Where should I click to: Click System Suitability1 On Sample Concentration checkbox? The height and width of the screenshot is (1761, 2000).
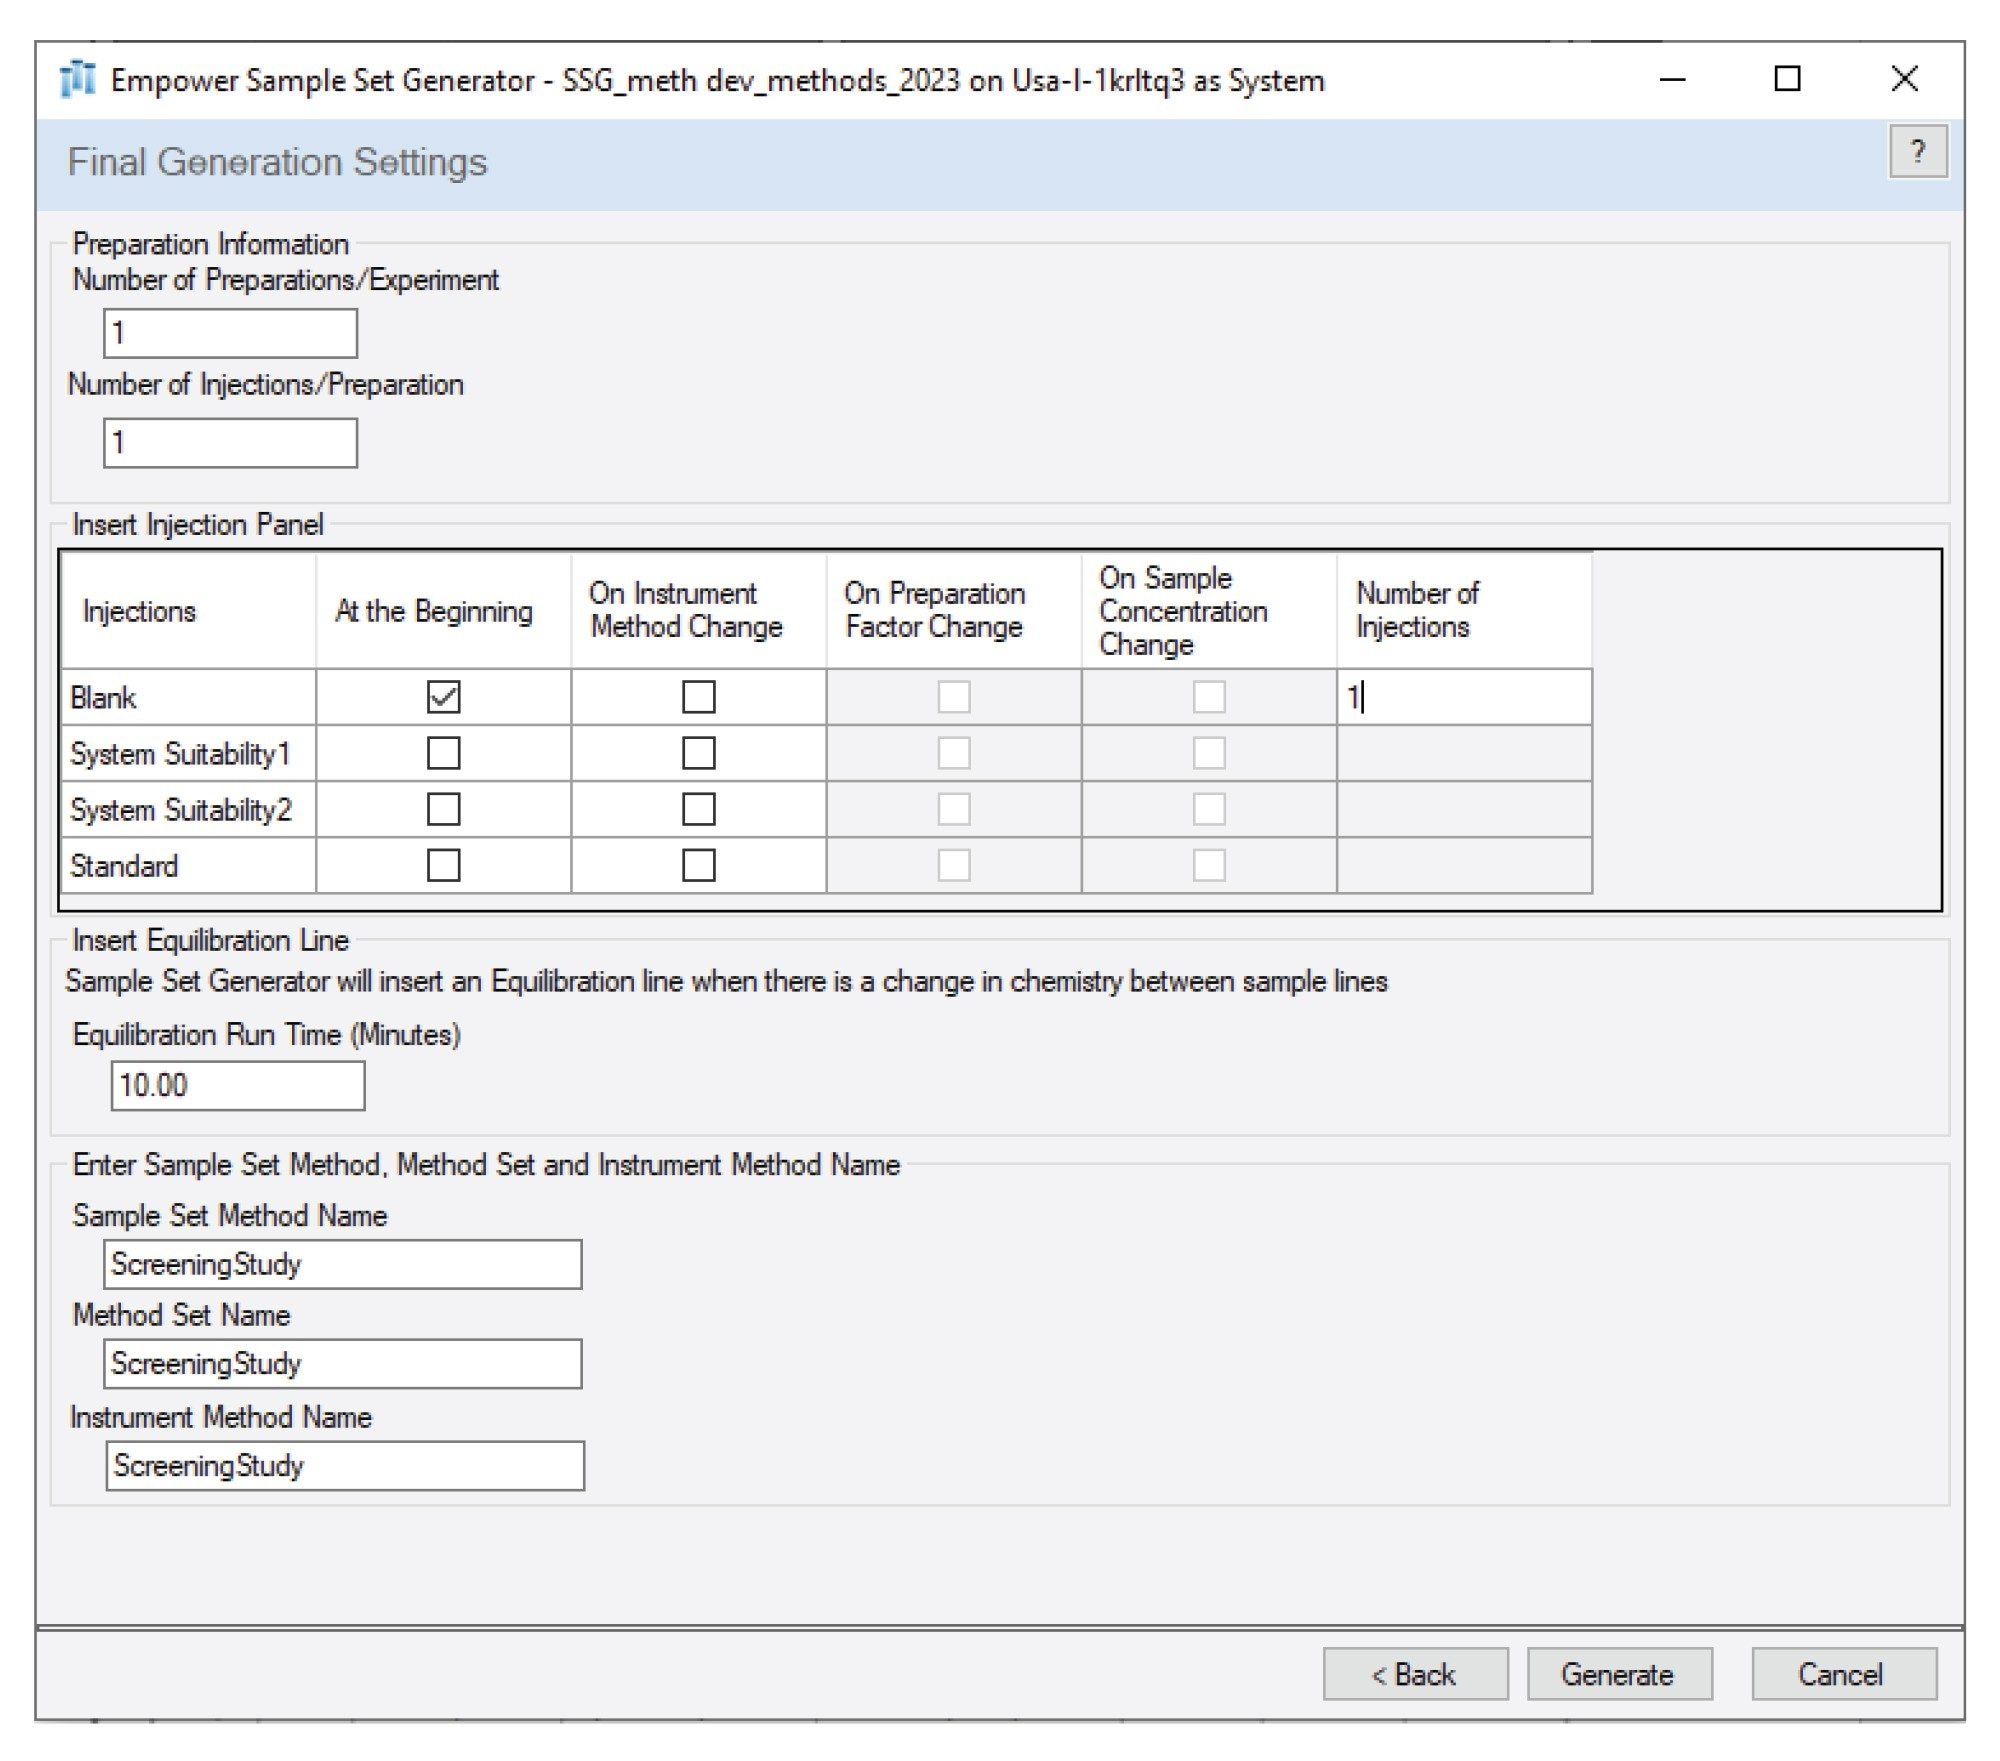(1209, 753)
